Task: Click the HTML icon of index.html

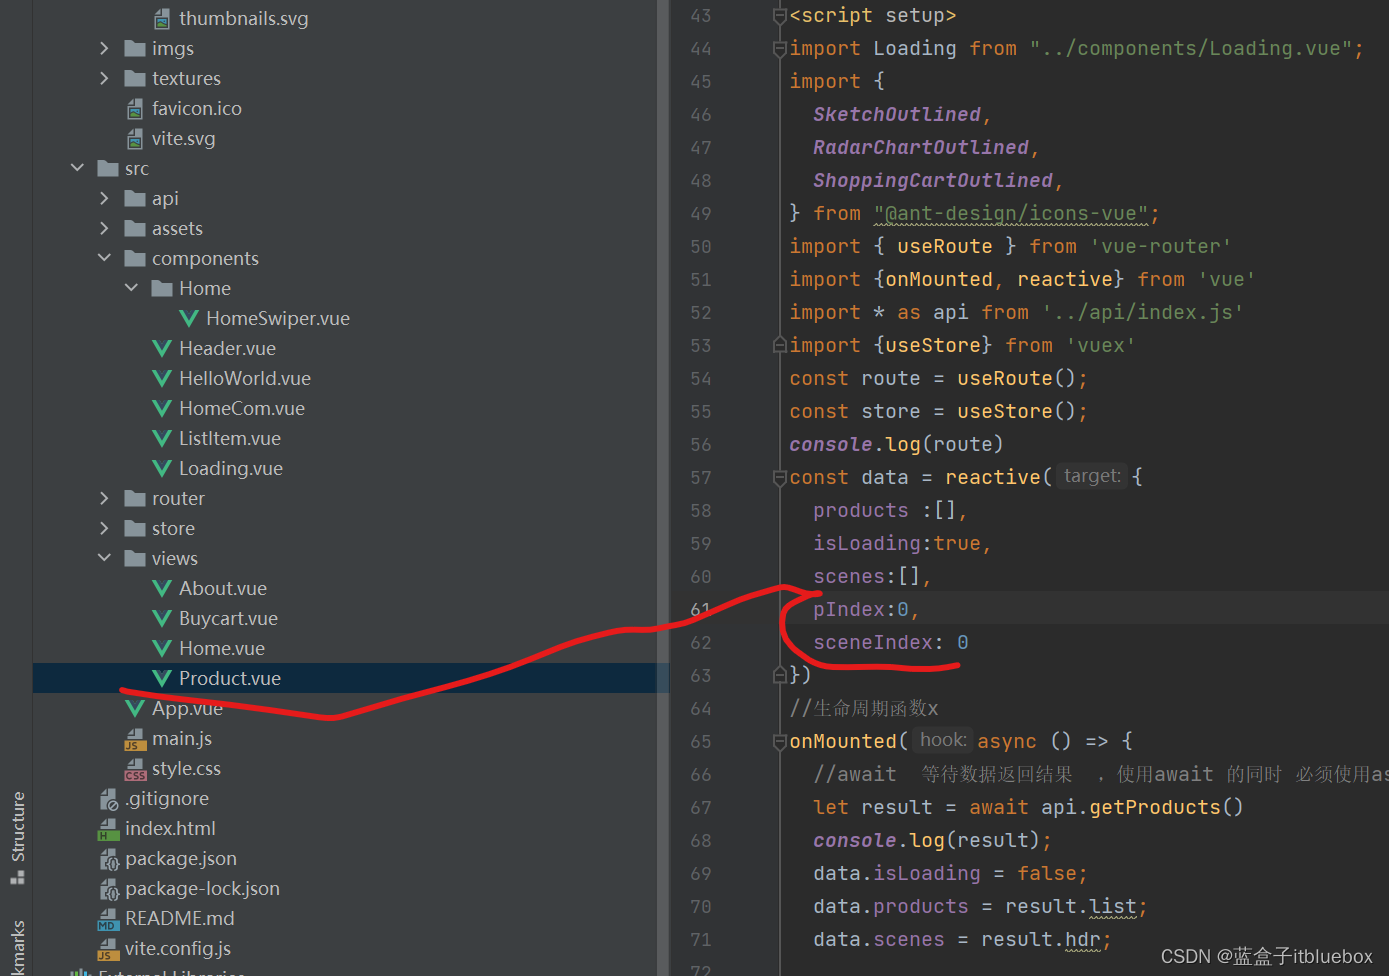Action: [108, 829]
